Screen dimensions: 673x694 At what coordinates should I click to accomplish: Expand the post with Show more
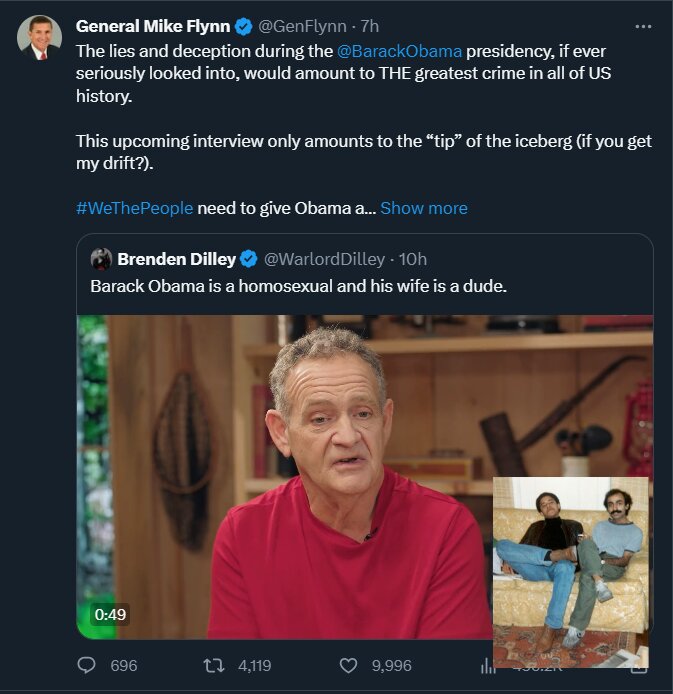pyautogui.click(x=424, y=208)
